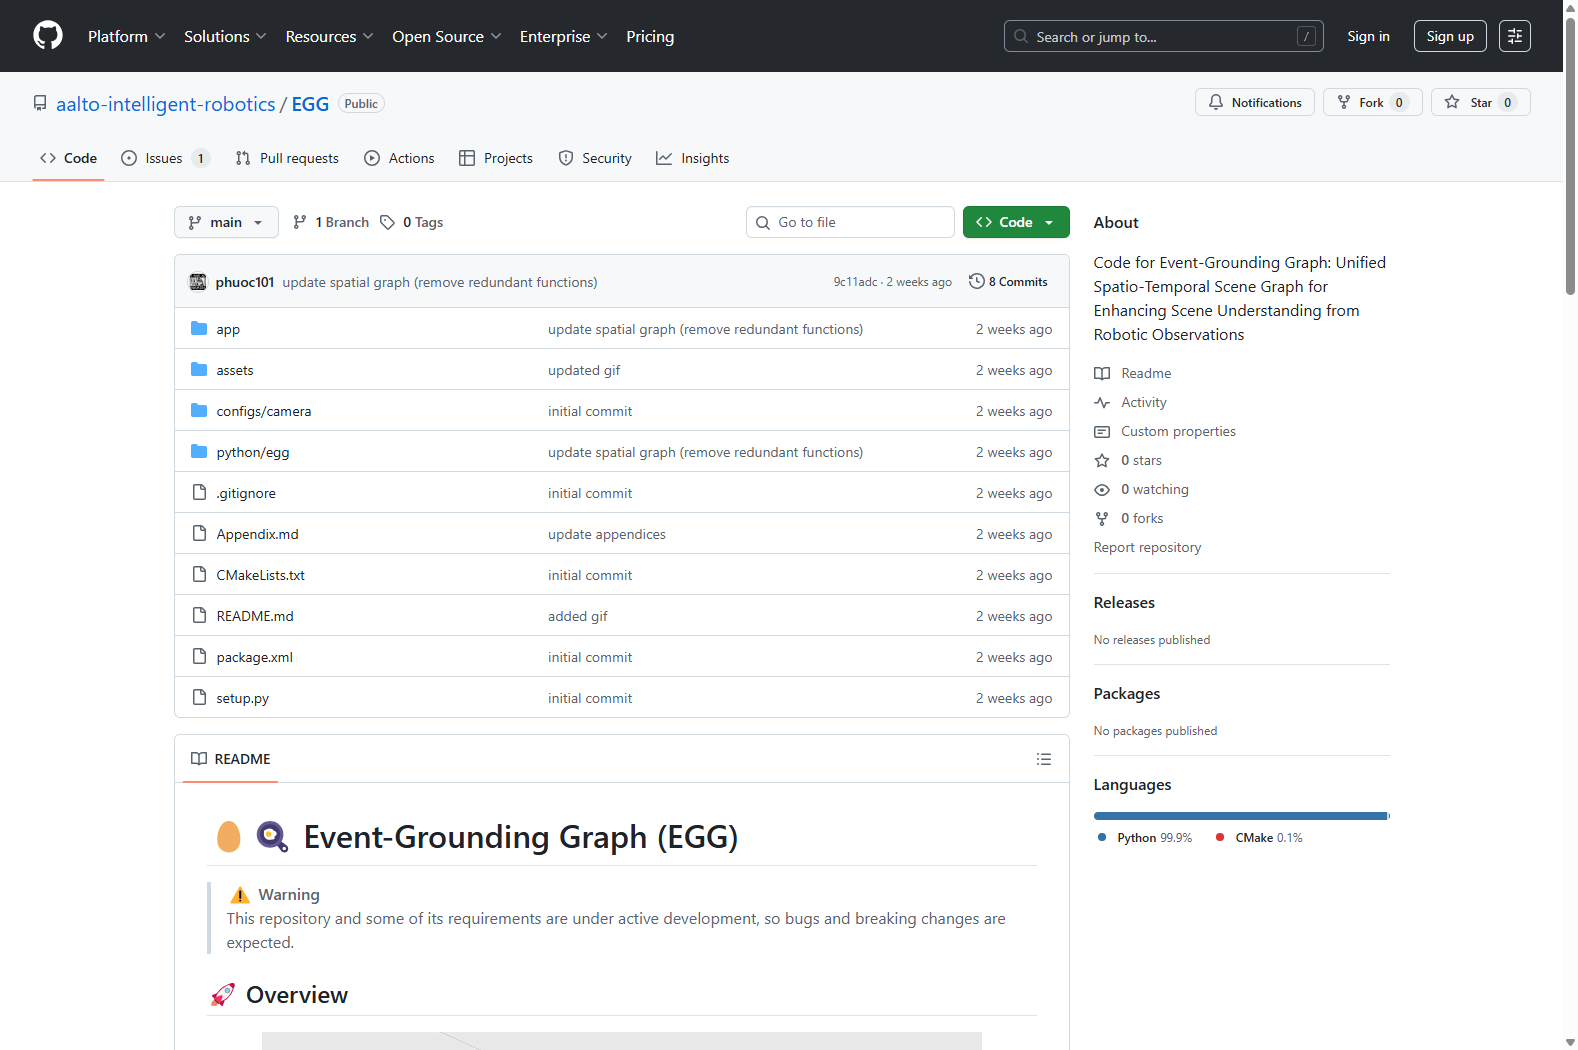Click the accessibility settings icon beside Sign up

[1515, 36]
